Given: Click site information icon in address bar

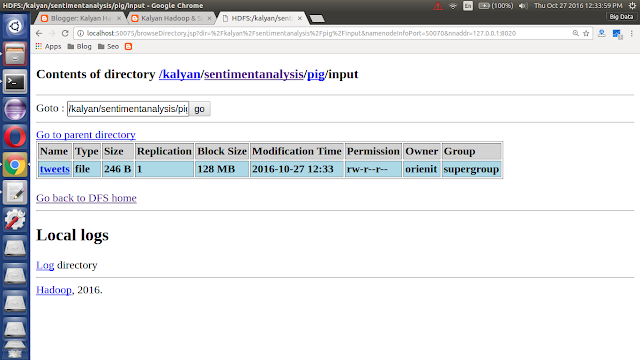Looking at the screenshot, I should [80, 33].
